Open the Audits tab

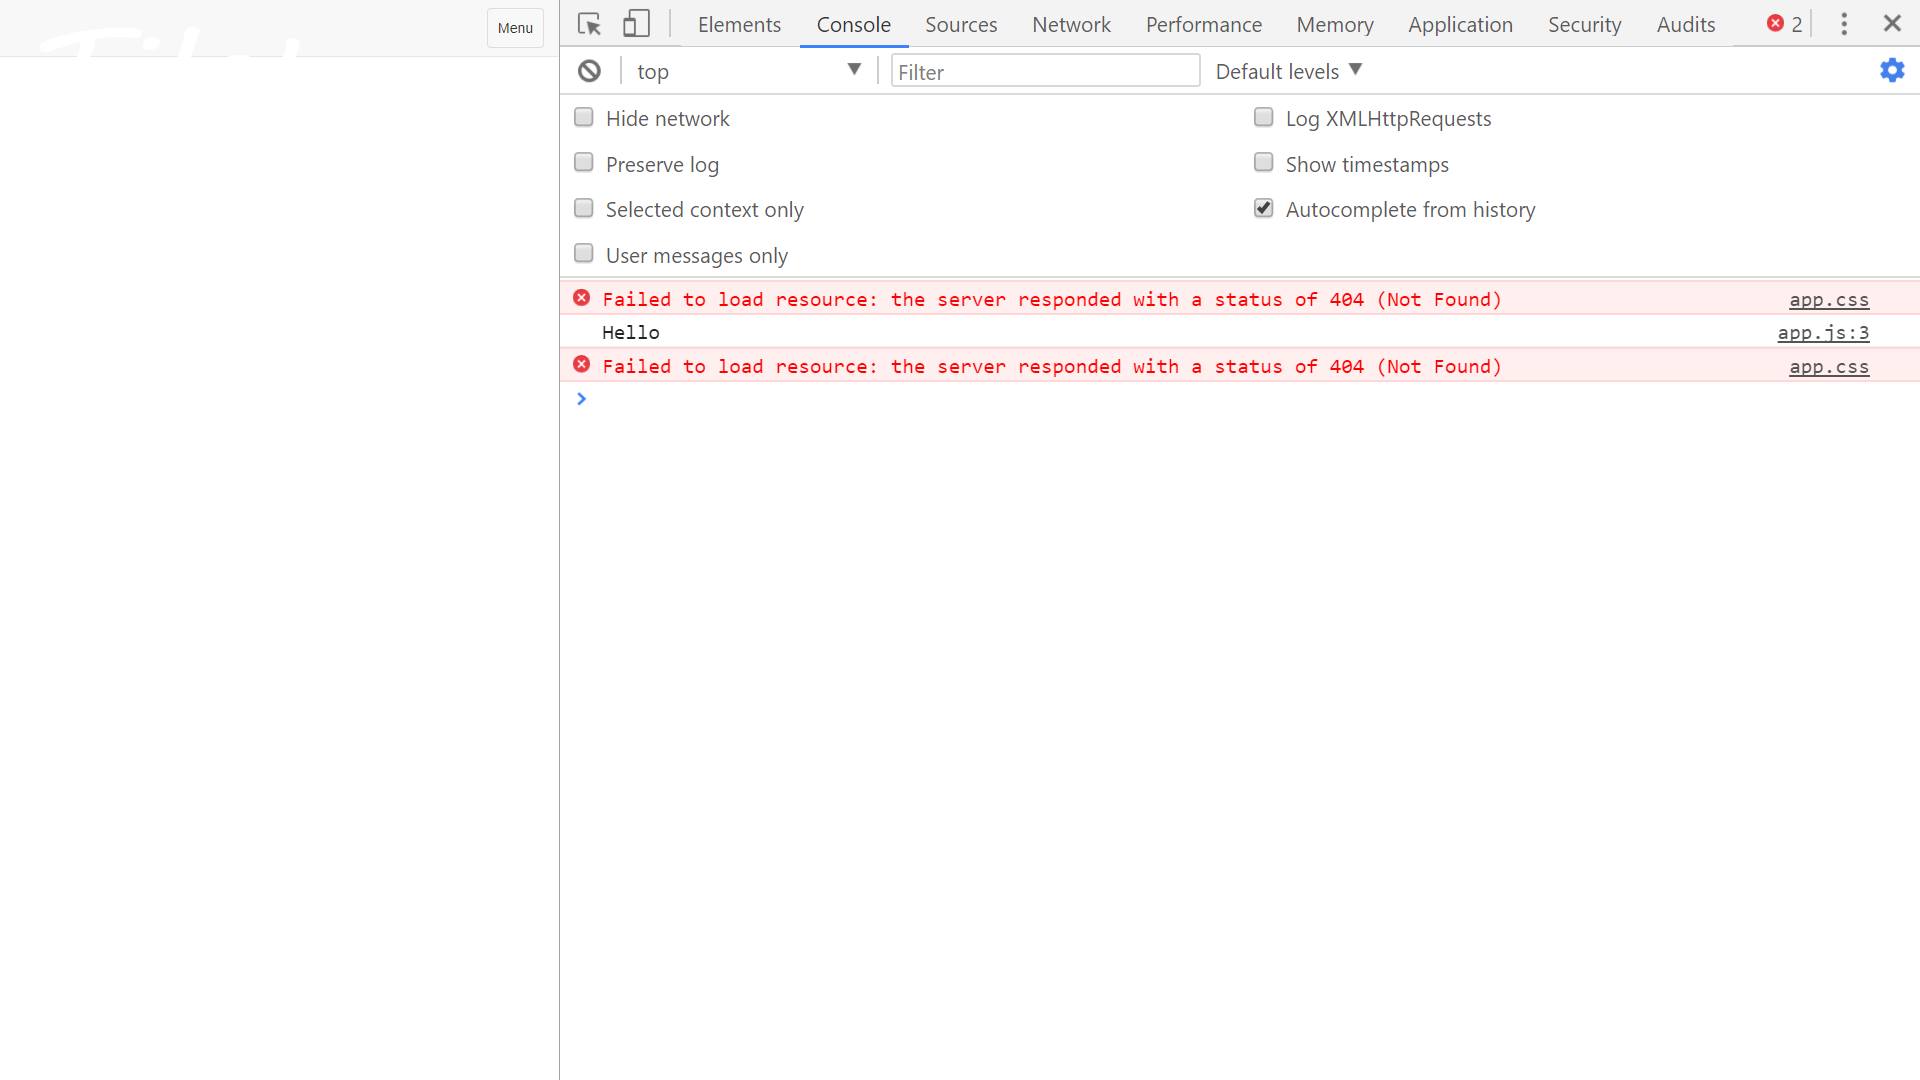[x=1686, y=24]
